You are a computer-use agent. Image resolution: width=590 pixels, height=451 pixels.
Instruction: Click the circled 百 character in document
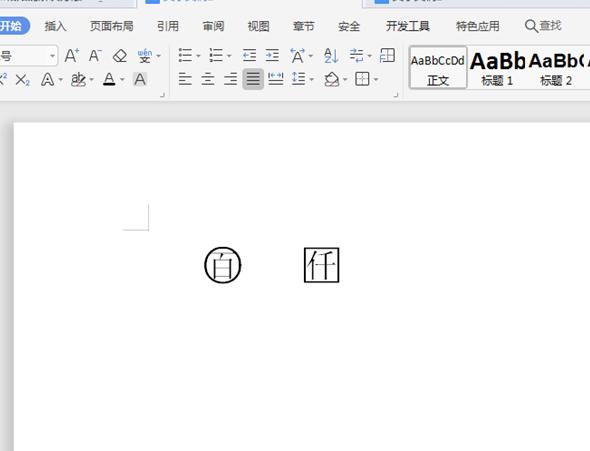(x=222, y=265)
